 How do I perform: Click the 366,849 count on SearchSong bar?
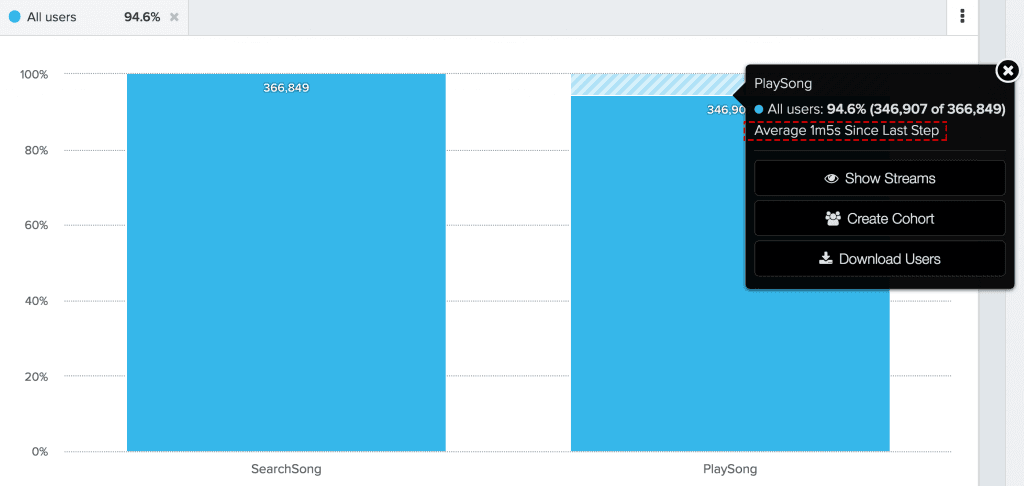pyautogui.click(x=286, y=88)
